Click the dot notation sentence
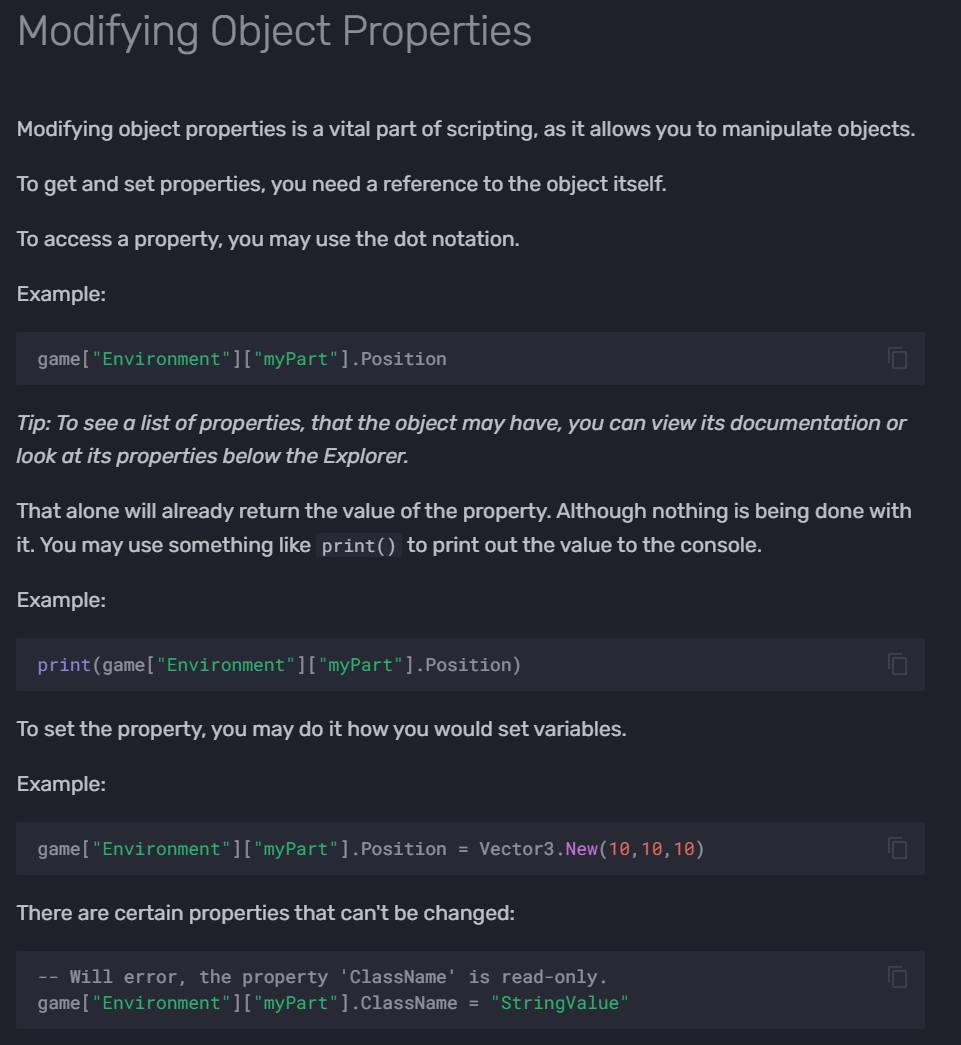Viewport: 961px width, 1045px height. coord(268,239)
